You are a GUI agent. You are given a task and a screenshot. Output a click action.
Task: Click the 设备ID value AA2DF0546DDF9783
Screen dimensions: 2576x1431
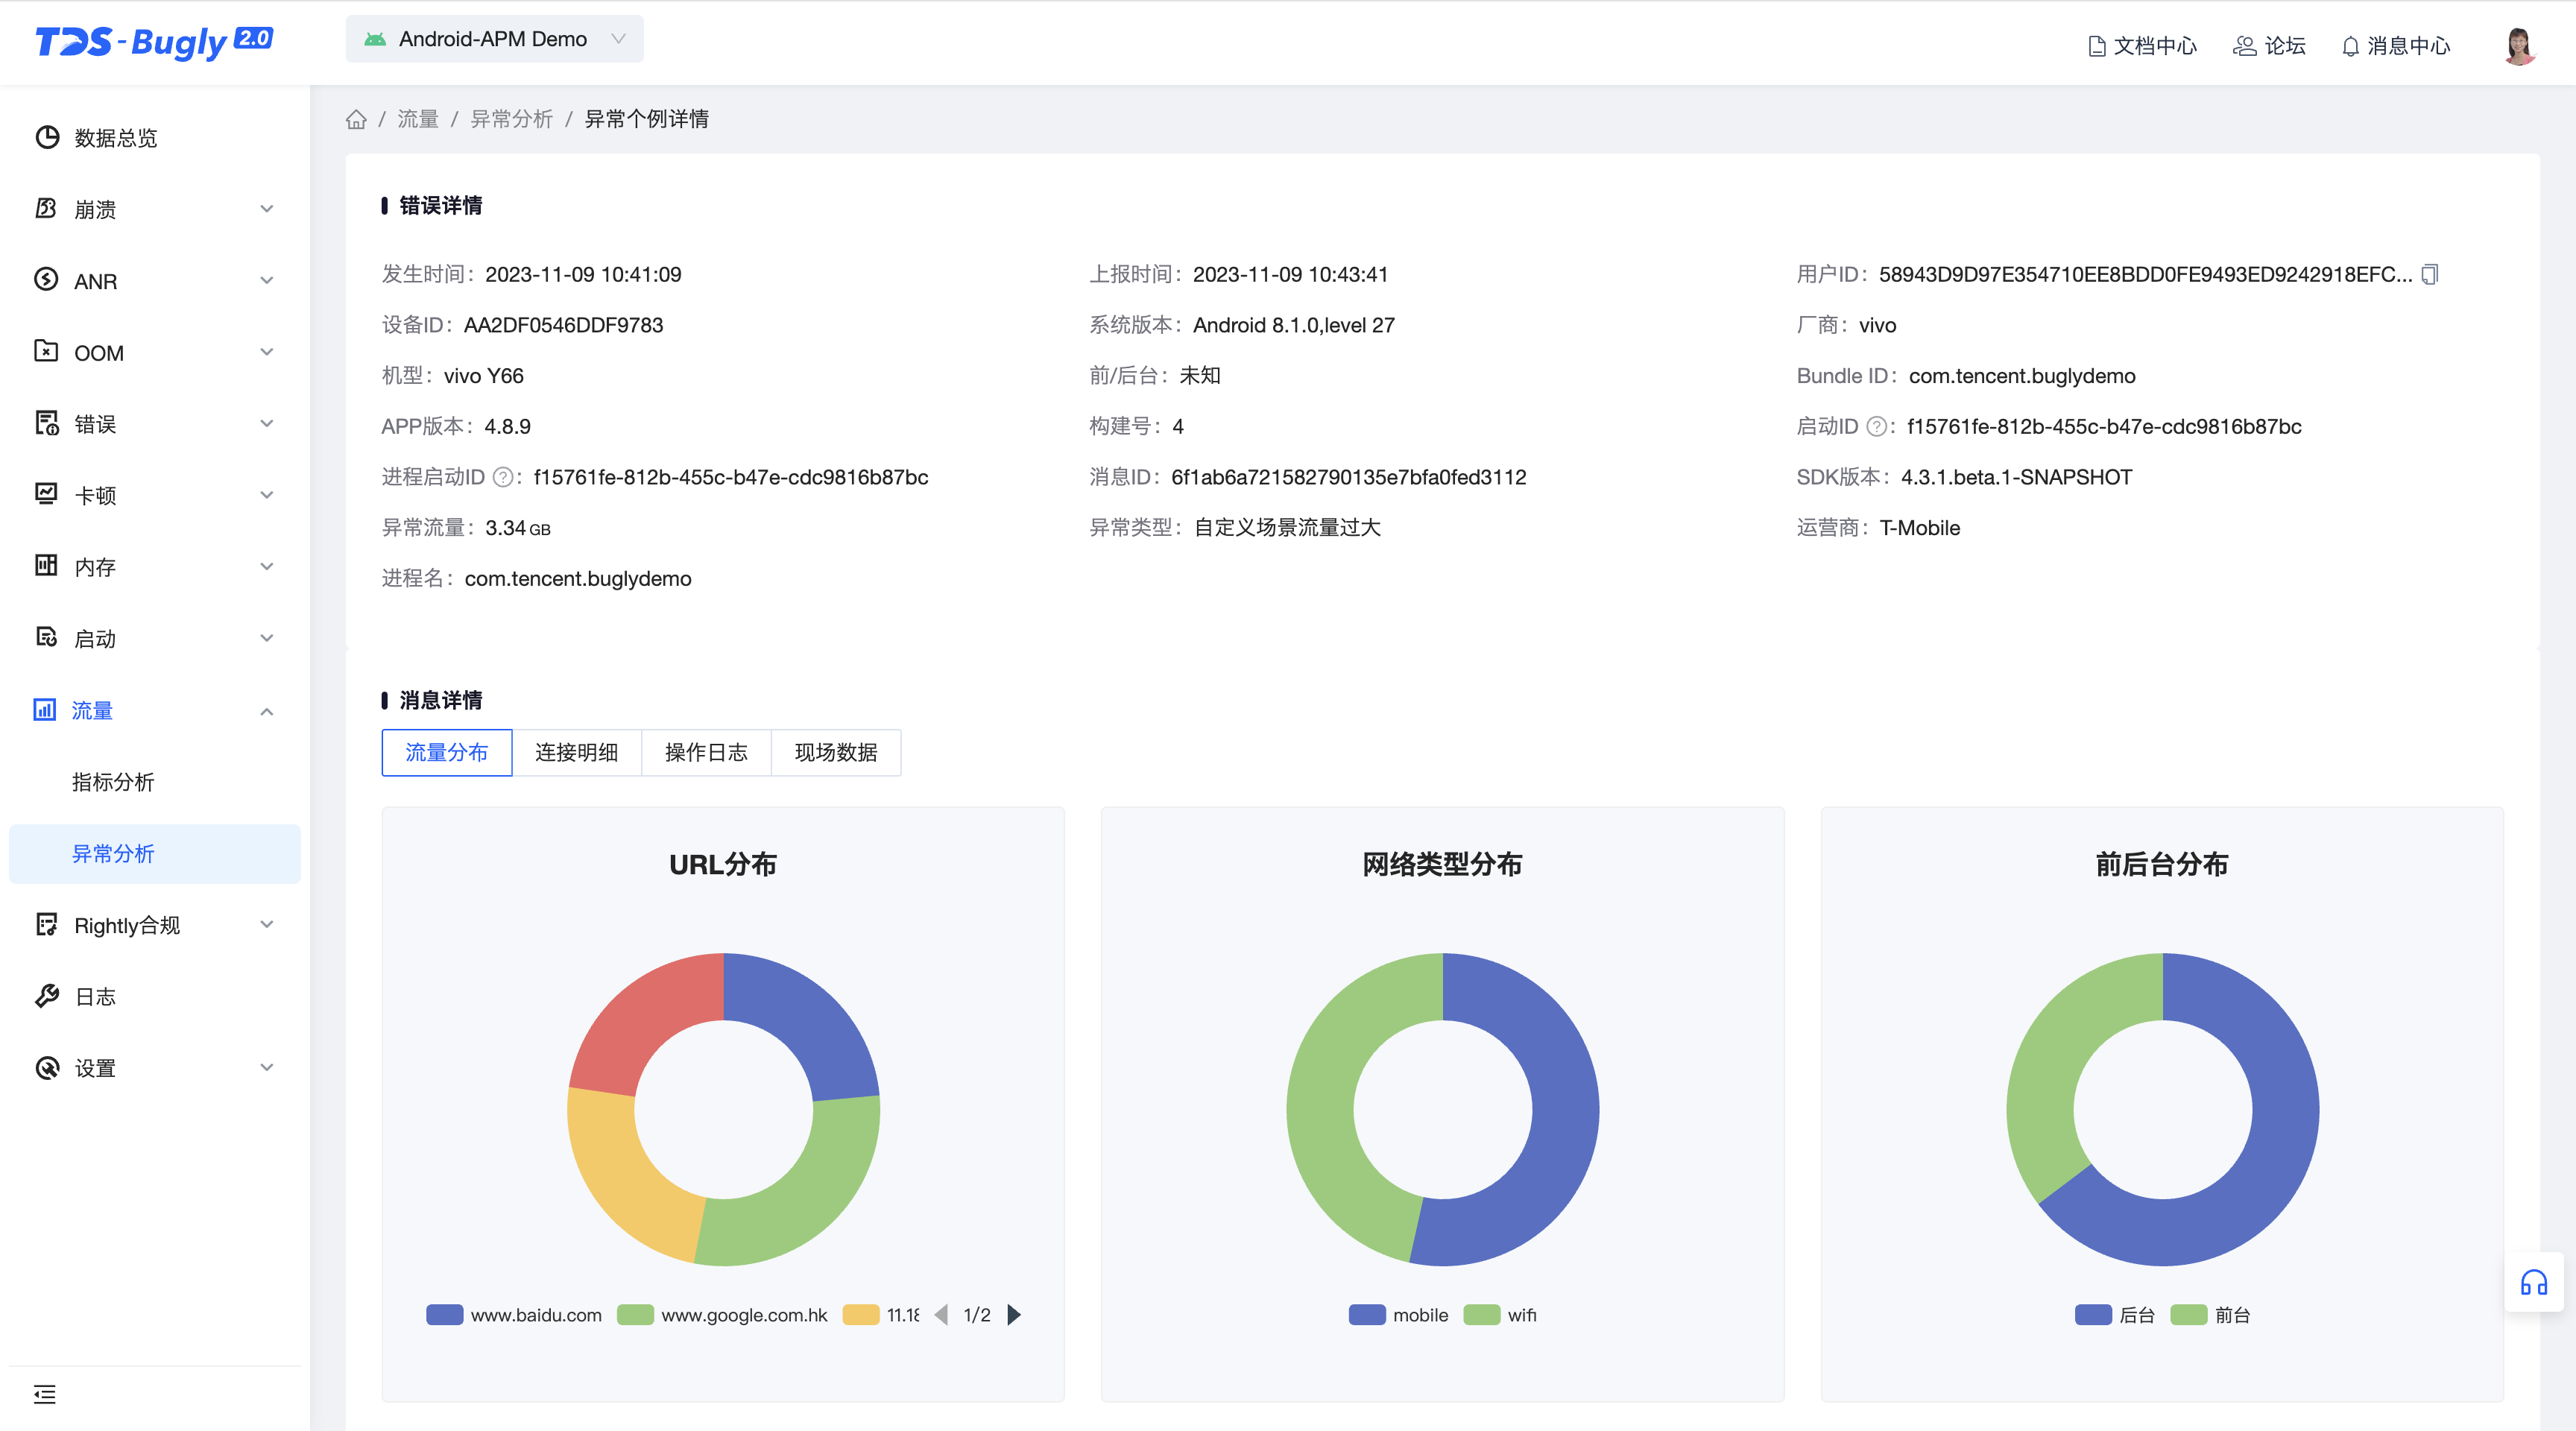563,325
